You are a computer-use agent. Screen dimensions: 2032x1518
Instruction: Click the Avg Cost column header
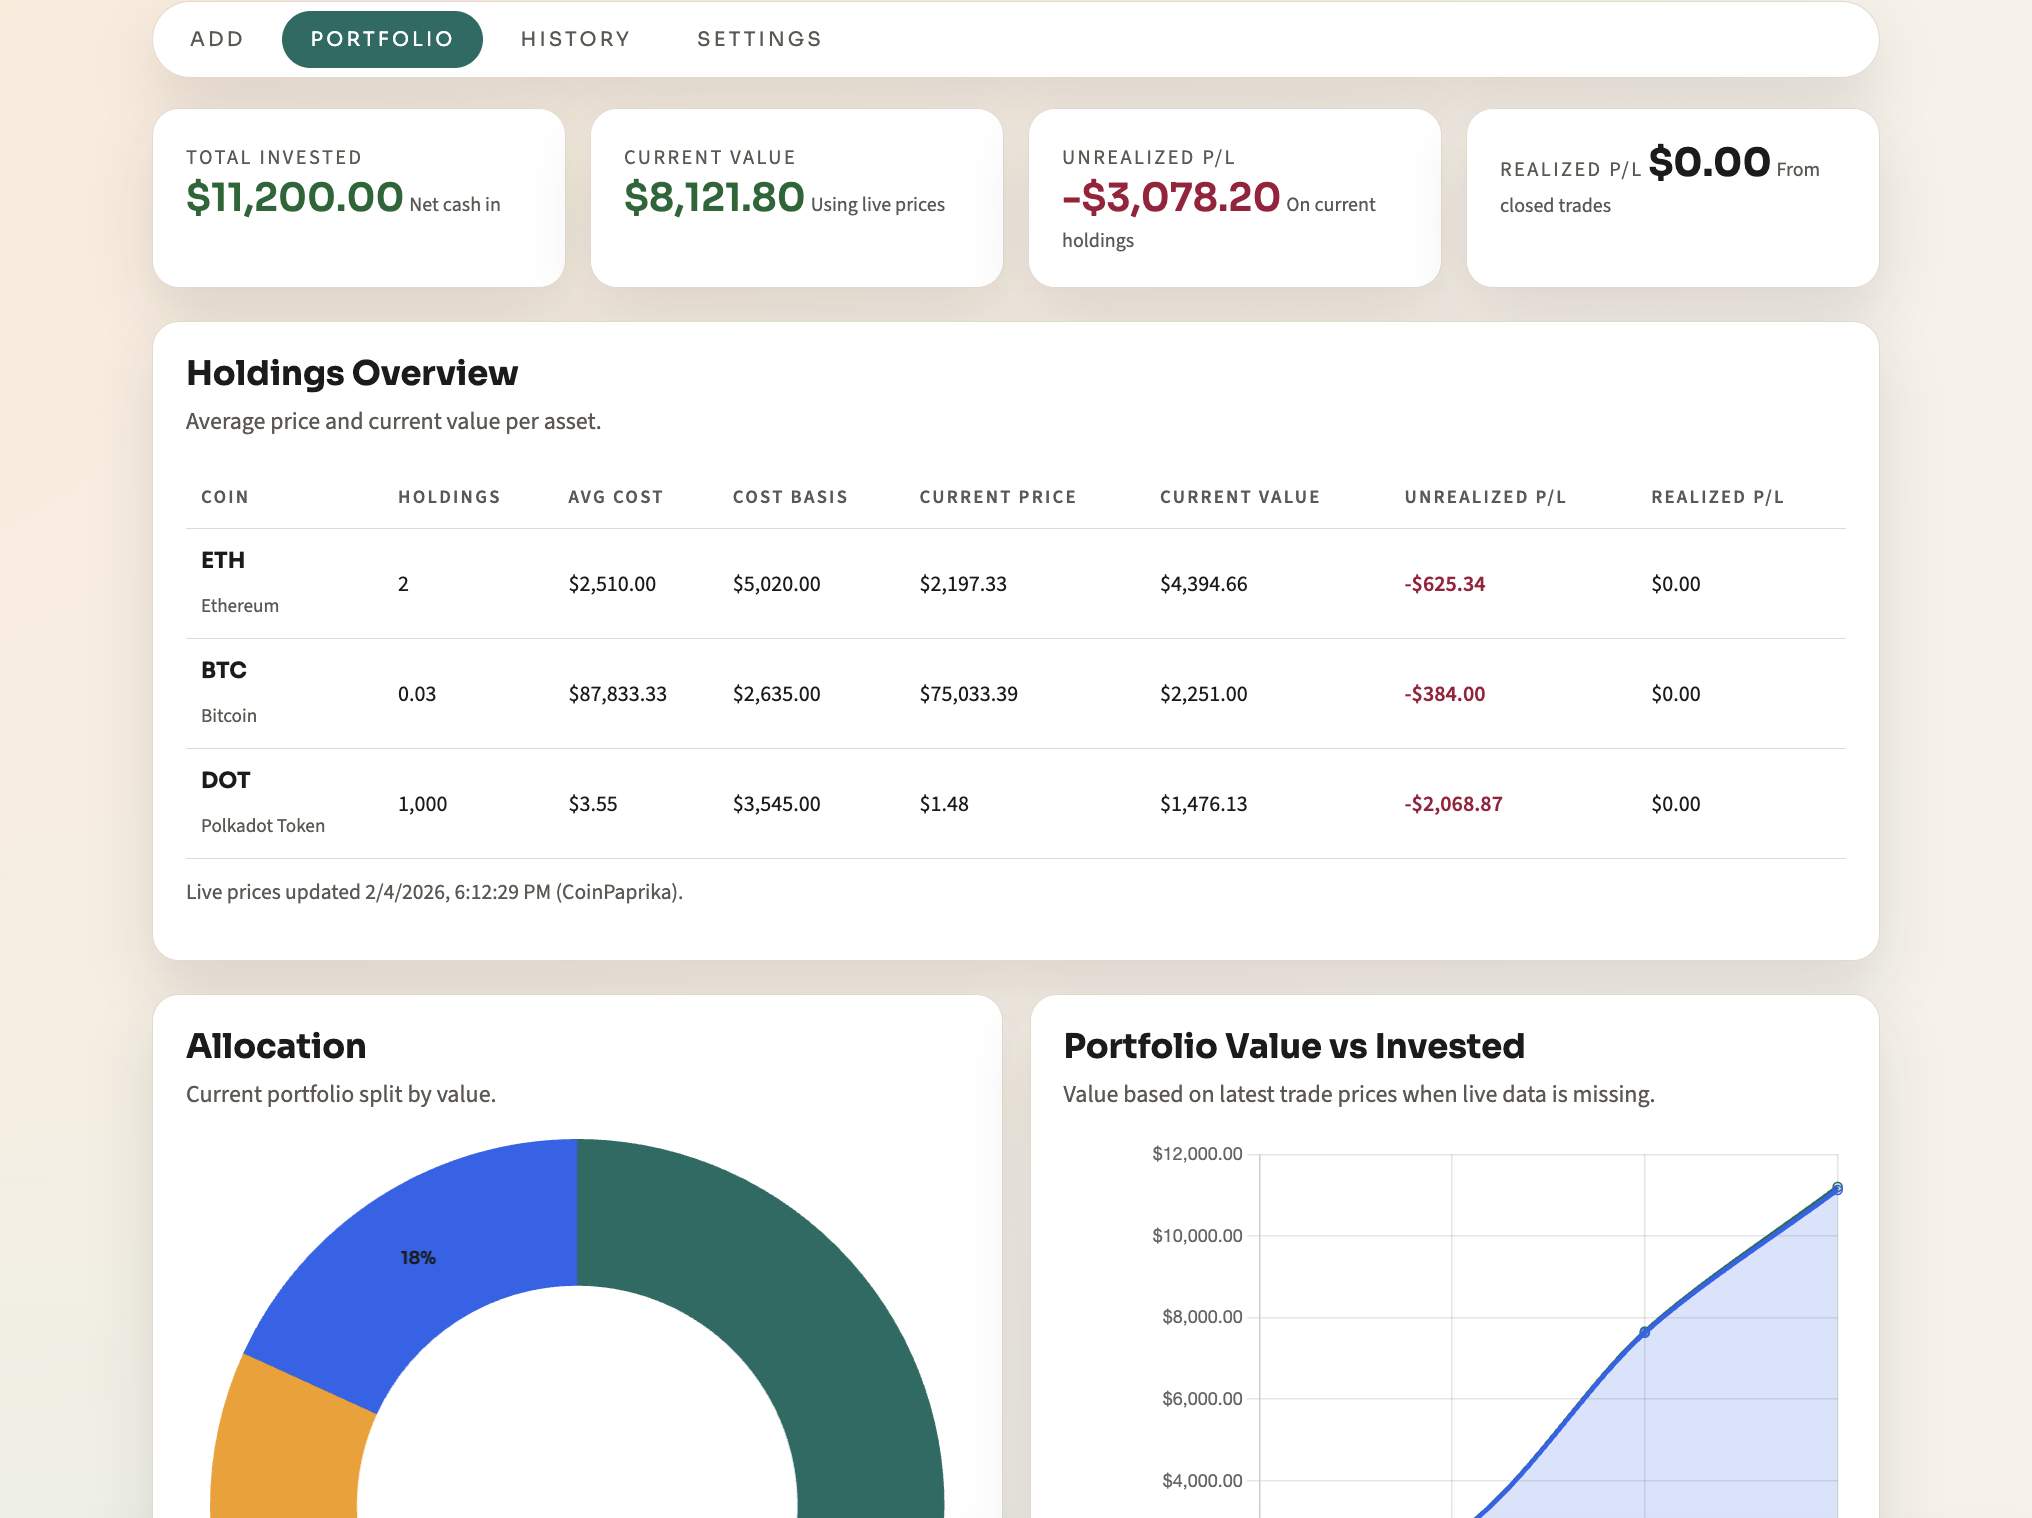pyautogui.click(x=615, y=496)
